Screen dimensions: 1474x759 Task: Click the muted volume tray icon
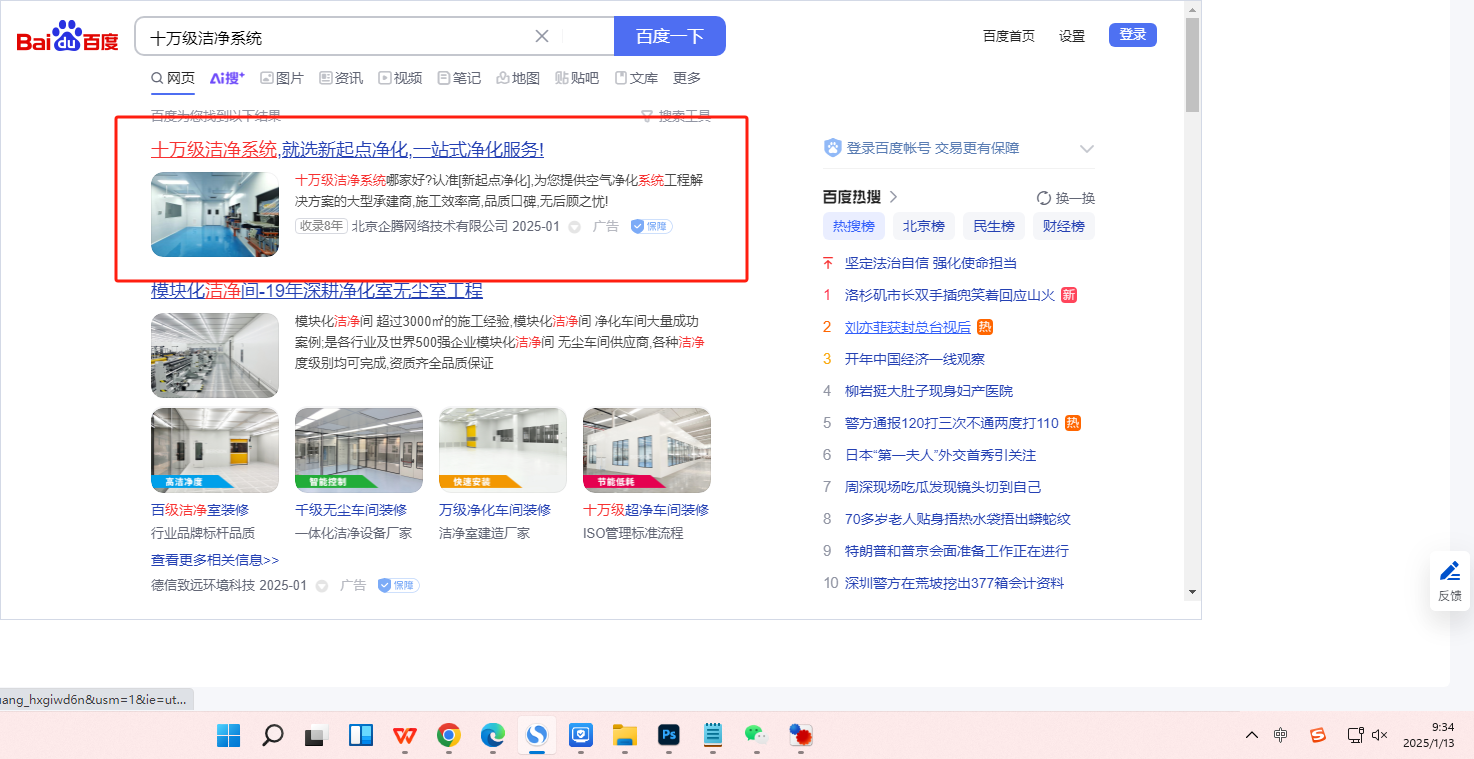click(1380, 735)
